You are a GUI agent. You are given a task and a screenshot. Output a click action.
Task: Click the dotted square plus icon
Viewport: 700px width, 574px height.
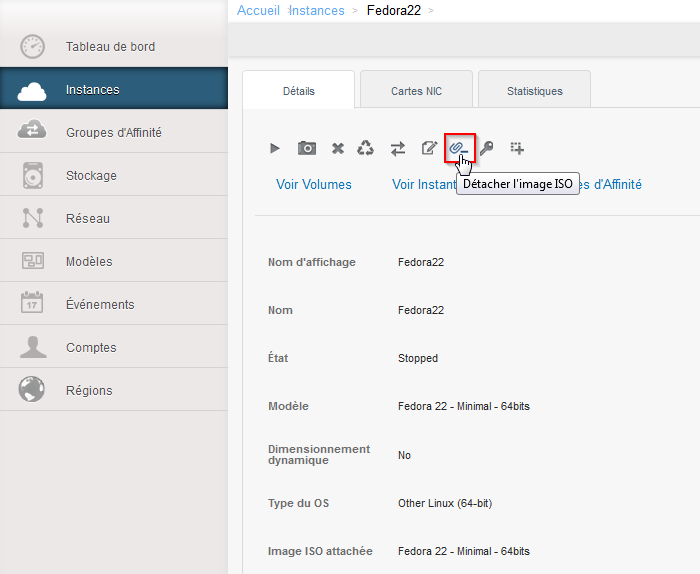[517, 148]
